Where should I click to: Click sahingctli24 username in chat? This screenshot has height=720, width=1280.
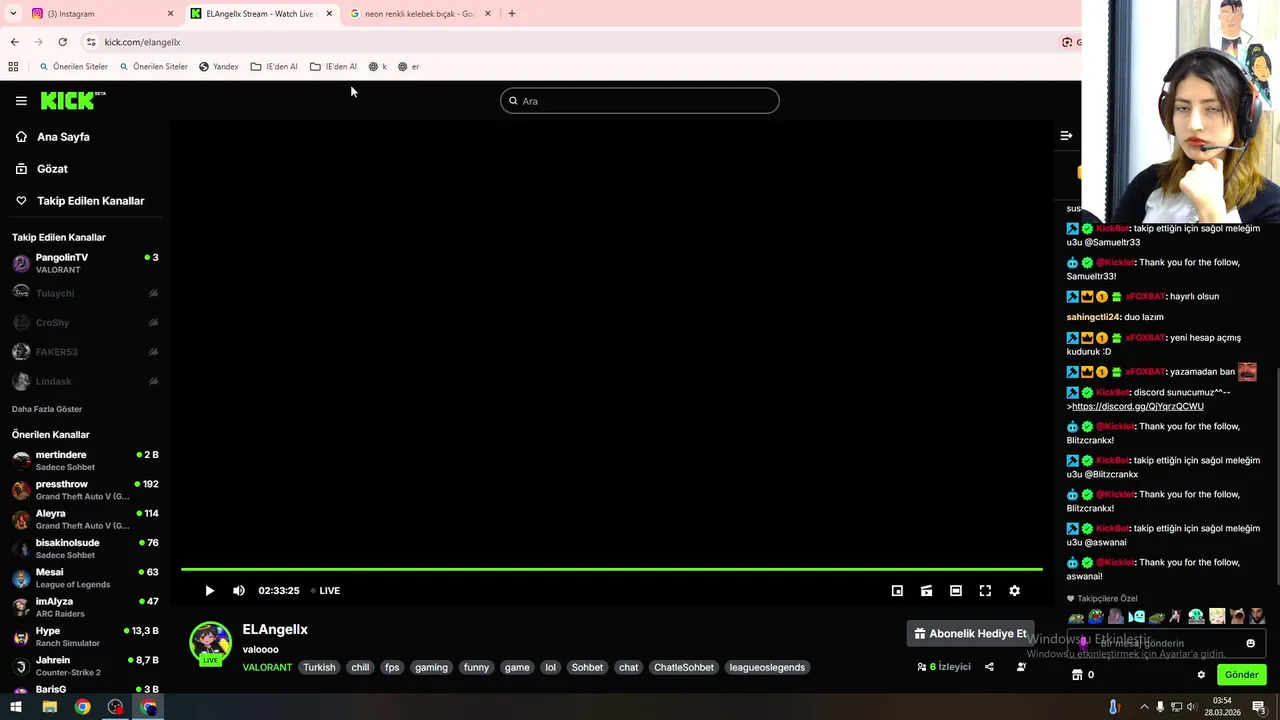[x=1093, y=317]
